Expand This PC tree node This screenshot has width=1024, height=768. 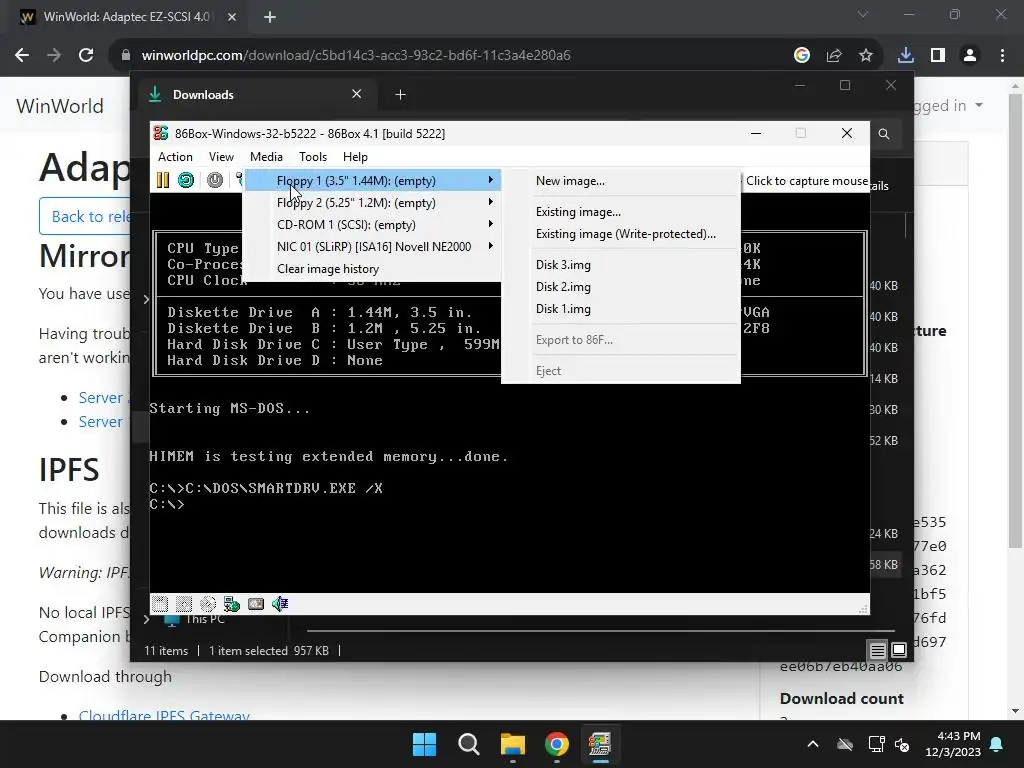point(146,619)
